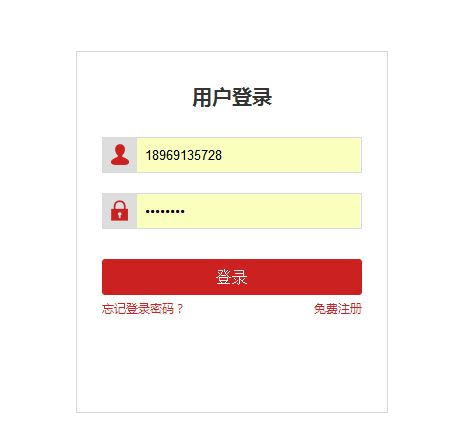The height and width of the screenshot is (424, 464).
Task: Select the gray box containing person icon
Action: (x=120, y=155)
